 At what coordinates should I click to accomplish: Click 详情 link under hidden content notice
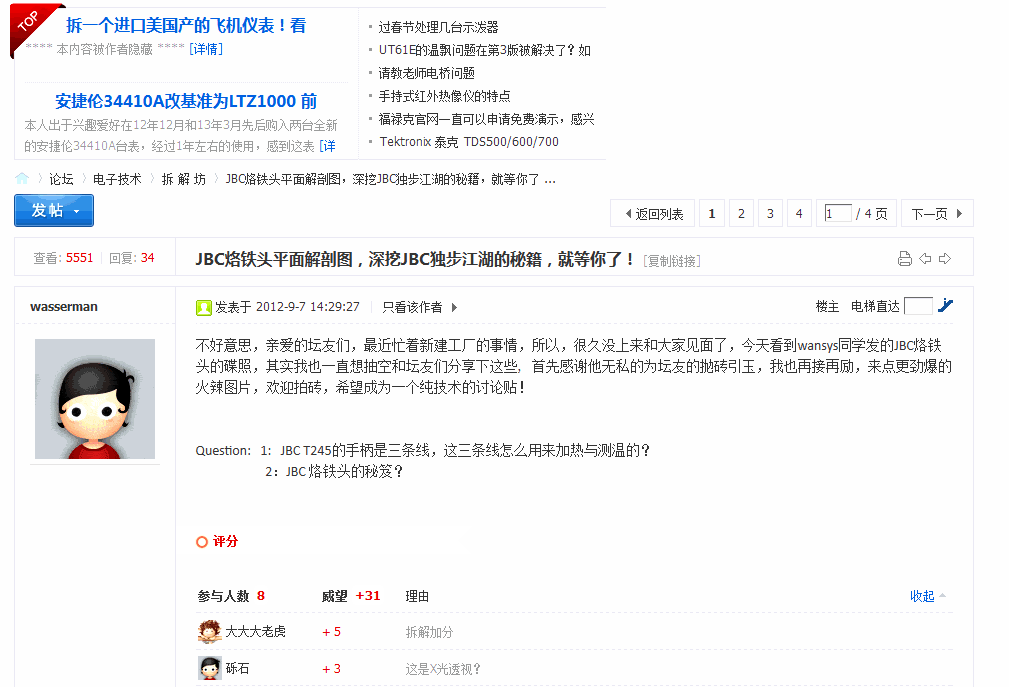206,49
